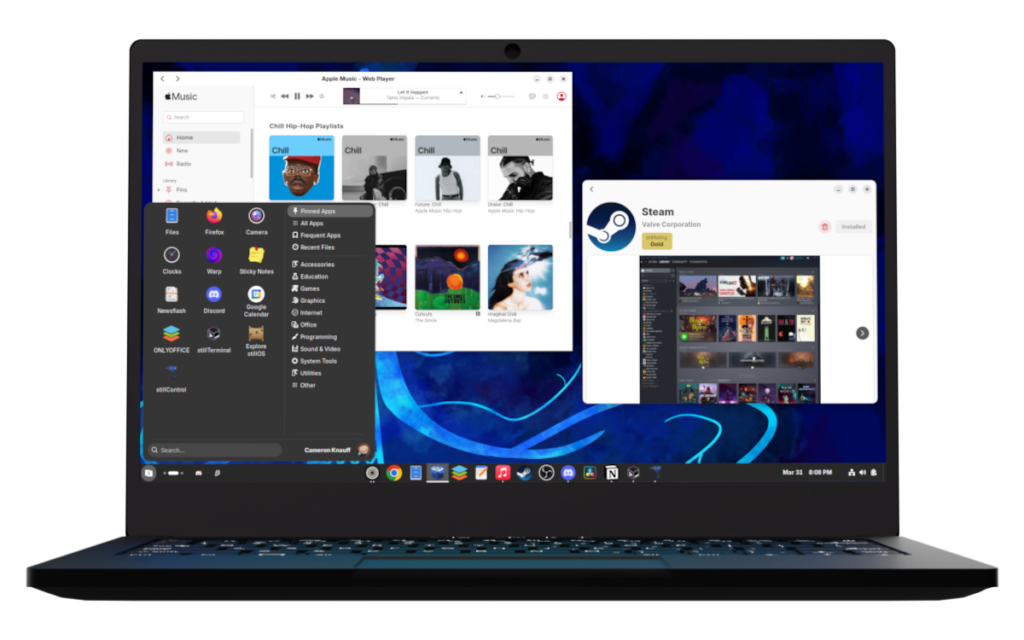This screenshot has width=1024, height=640.
Task: Click the Installed button on the Steam page
Action: coord(853,227)
